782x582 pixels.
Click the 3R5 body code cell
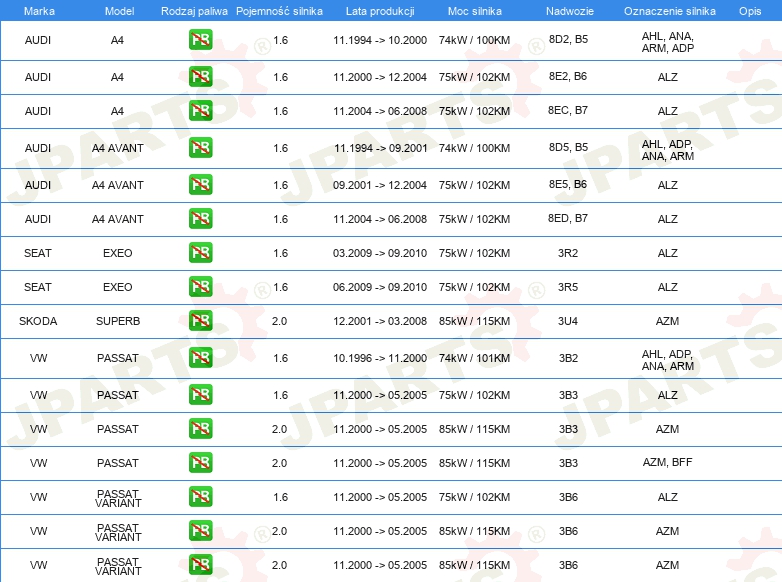tap(568, 287)
